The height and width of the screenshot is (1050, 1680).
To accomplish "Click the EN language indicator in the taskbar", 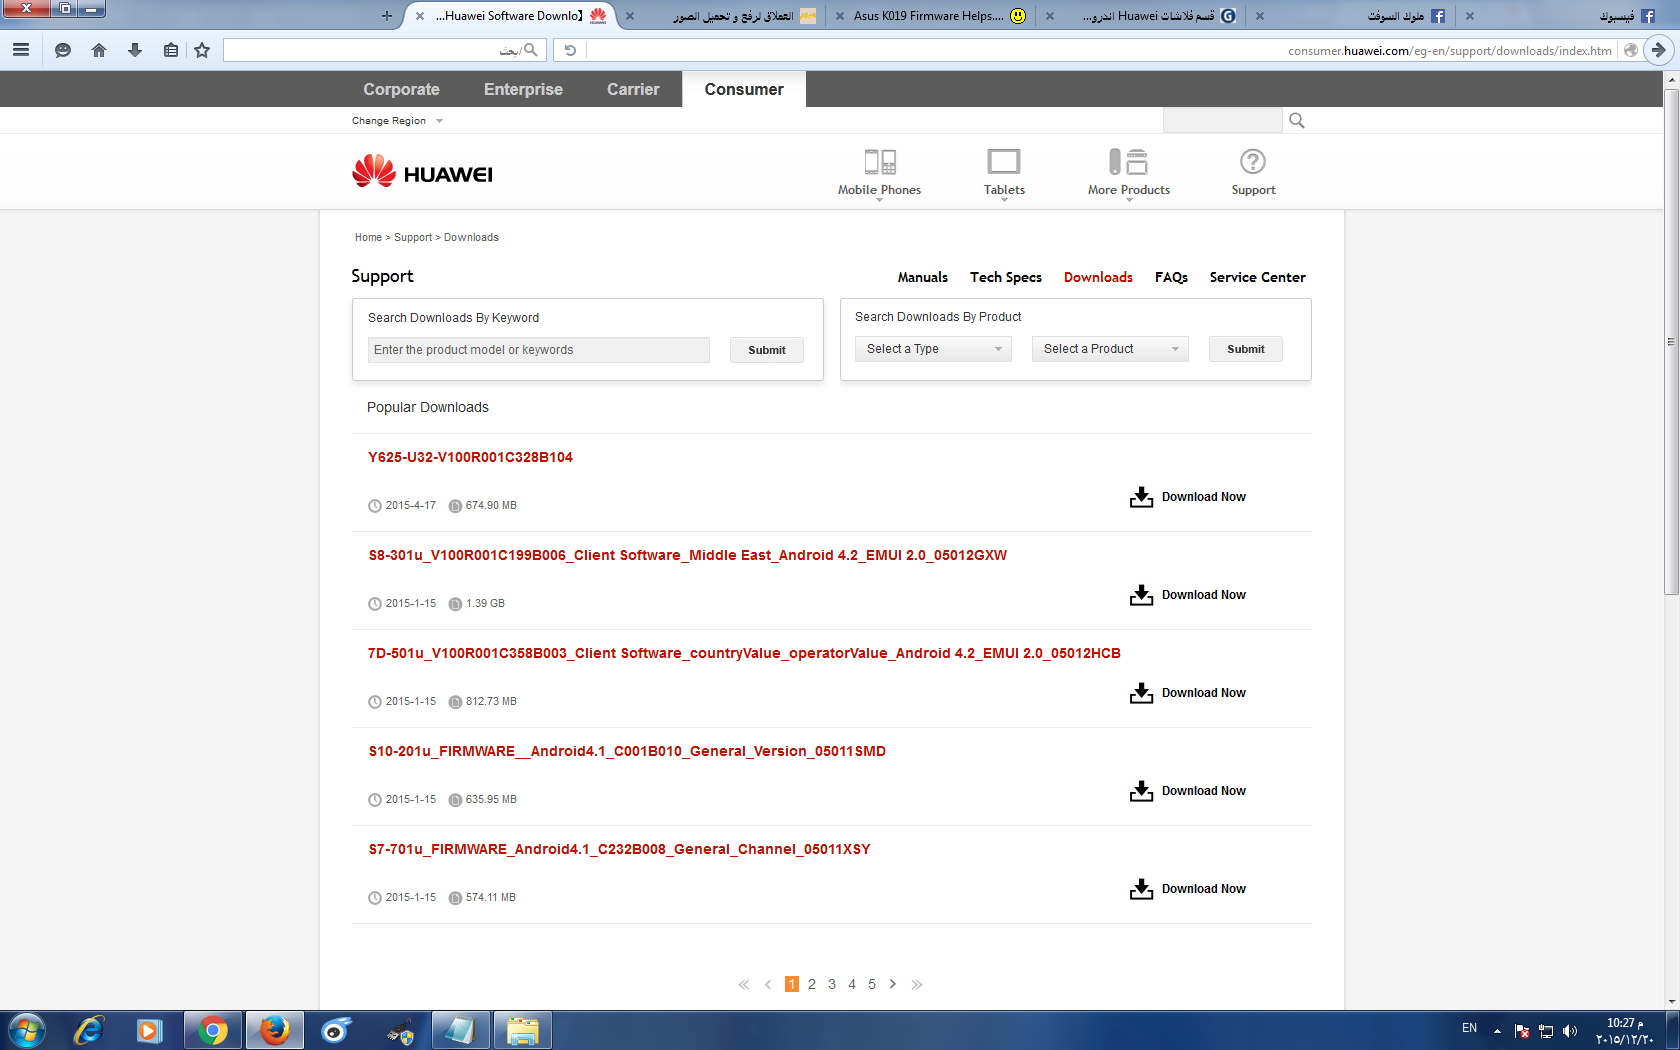I will click(1469, 1028).
